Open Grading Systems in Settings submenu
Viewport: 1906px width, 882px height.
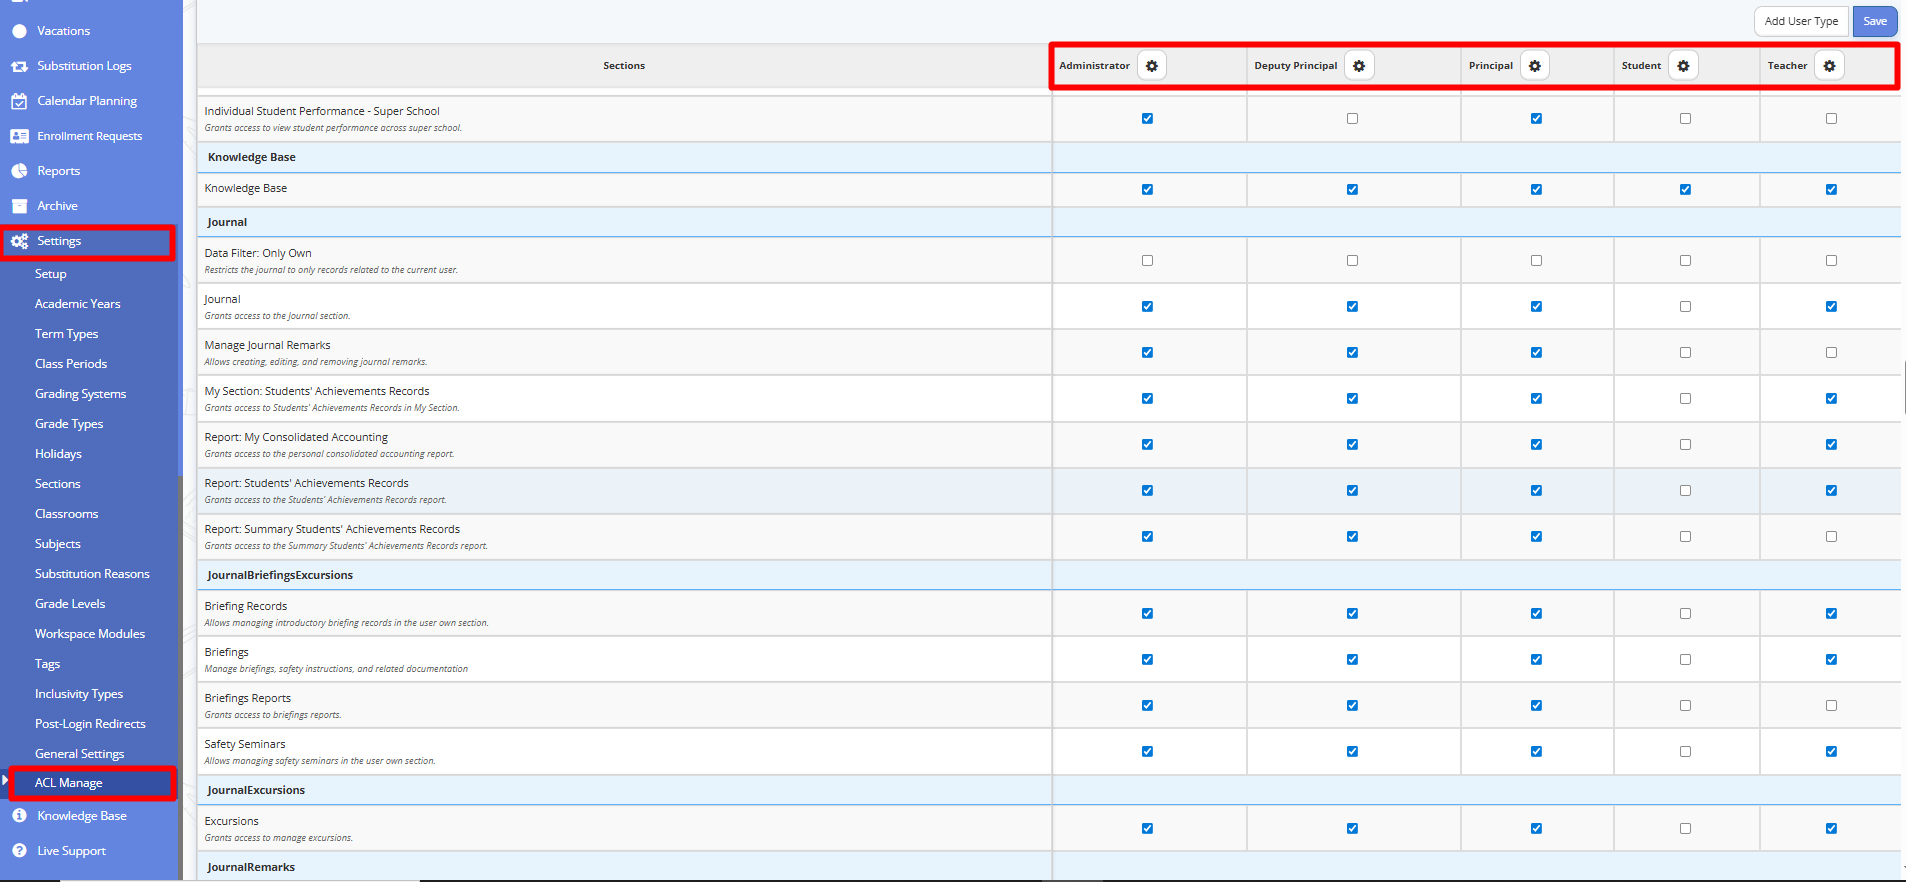[x=80, y=394]
